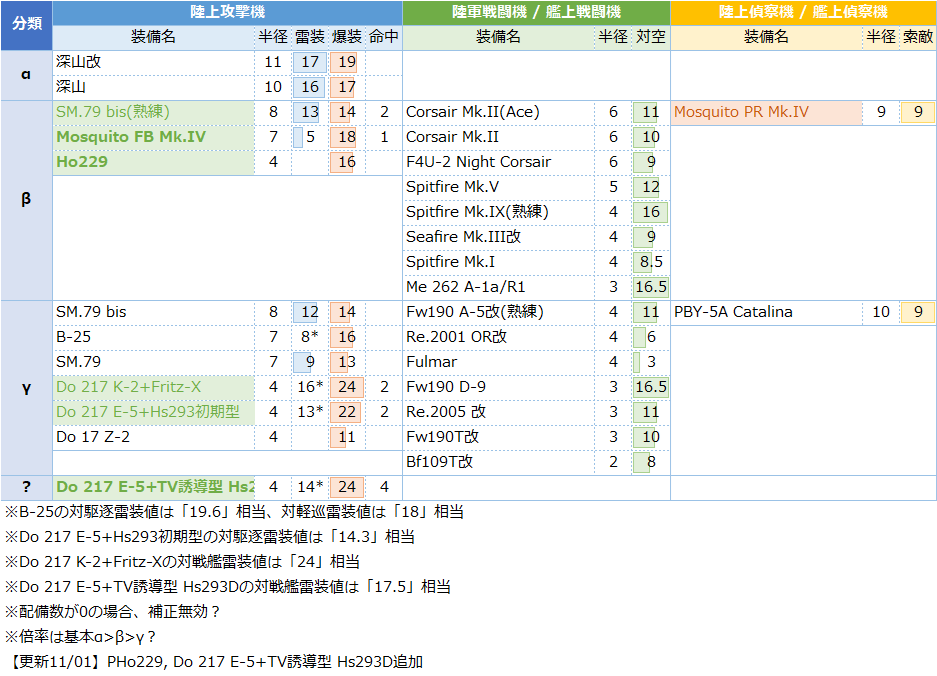This screenshot has height=676, width=937.
Task: Click the Do 217 E-5+Hs293初期型 name
Action: (x=147, y=412)
